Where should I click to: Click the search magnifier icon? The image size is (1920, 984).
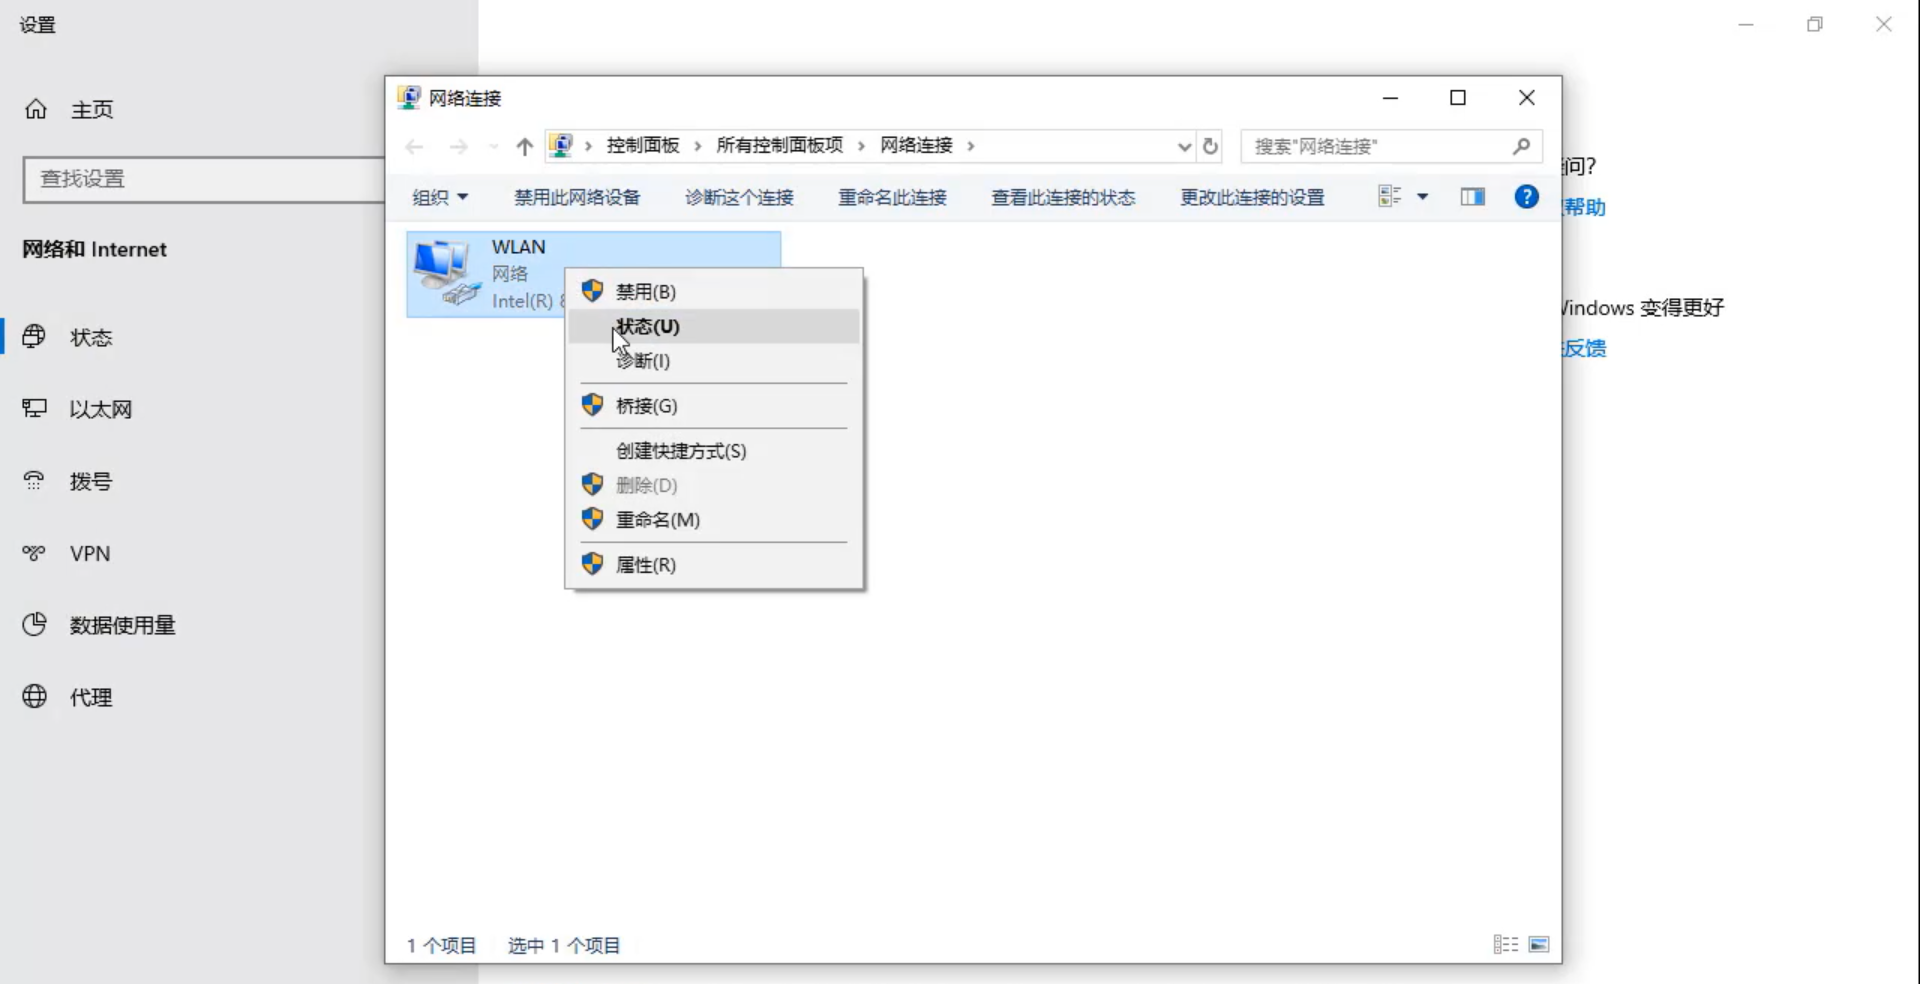(x=1521, y=146)
